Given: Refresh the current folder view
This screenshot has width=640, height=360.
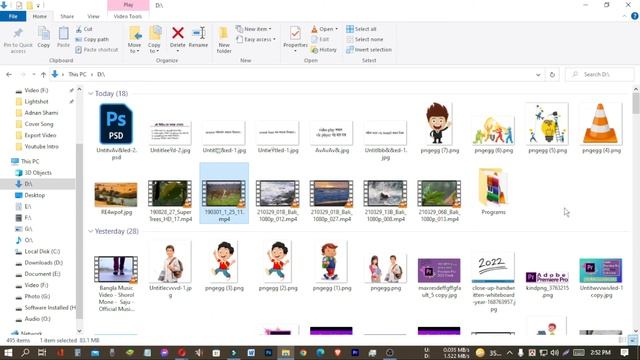Looking at the screenshot, I should click(x=552, y=75).
